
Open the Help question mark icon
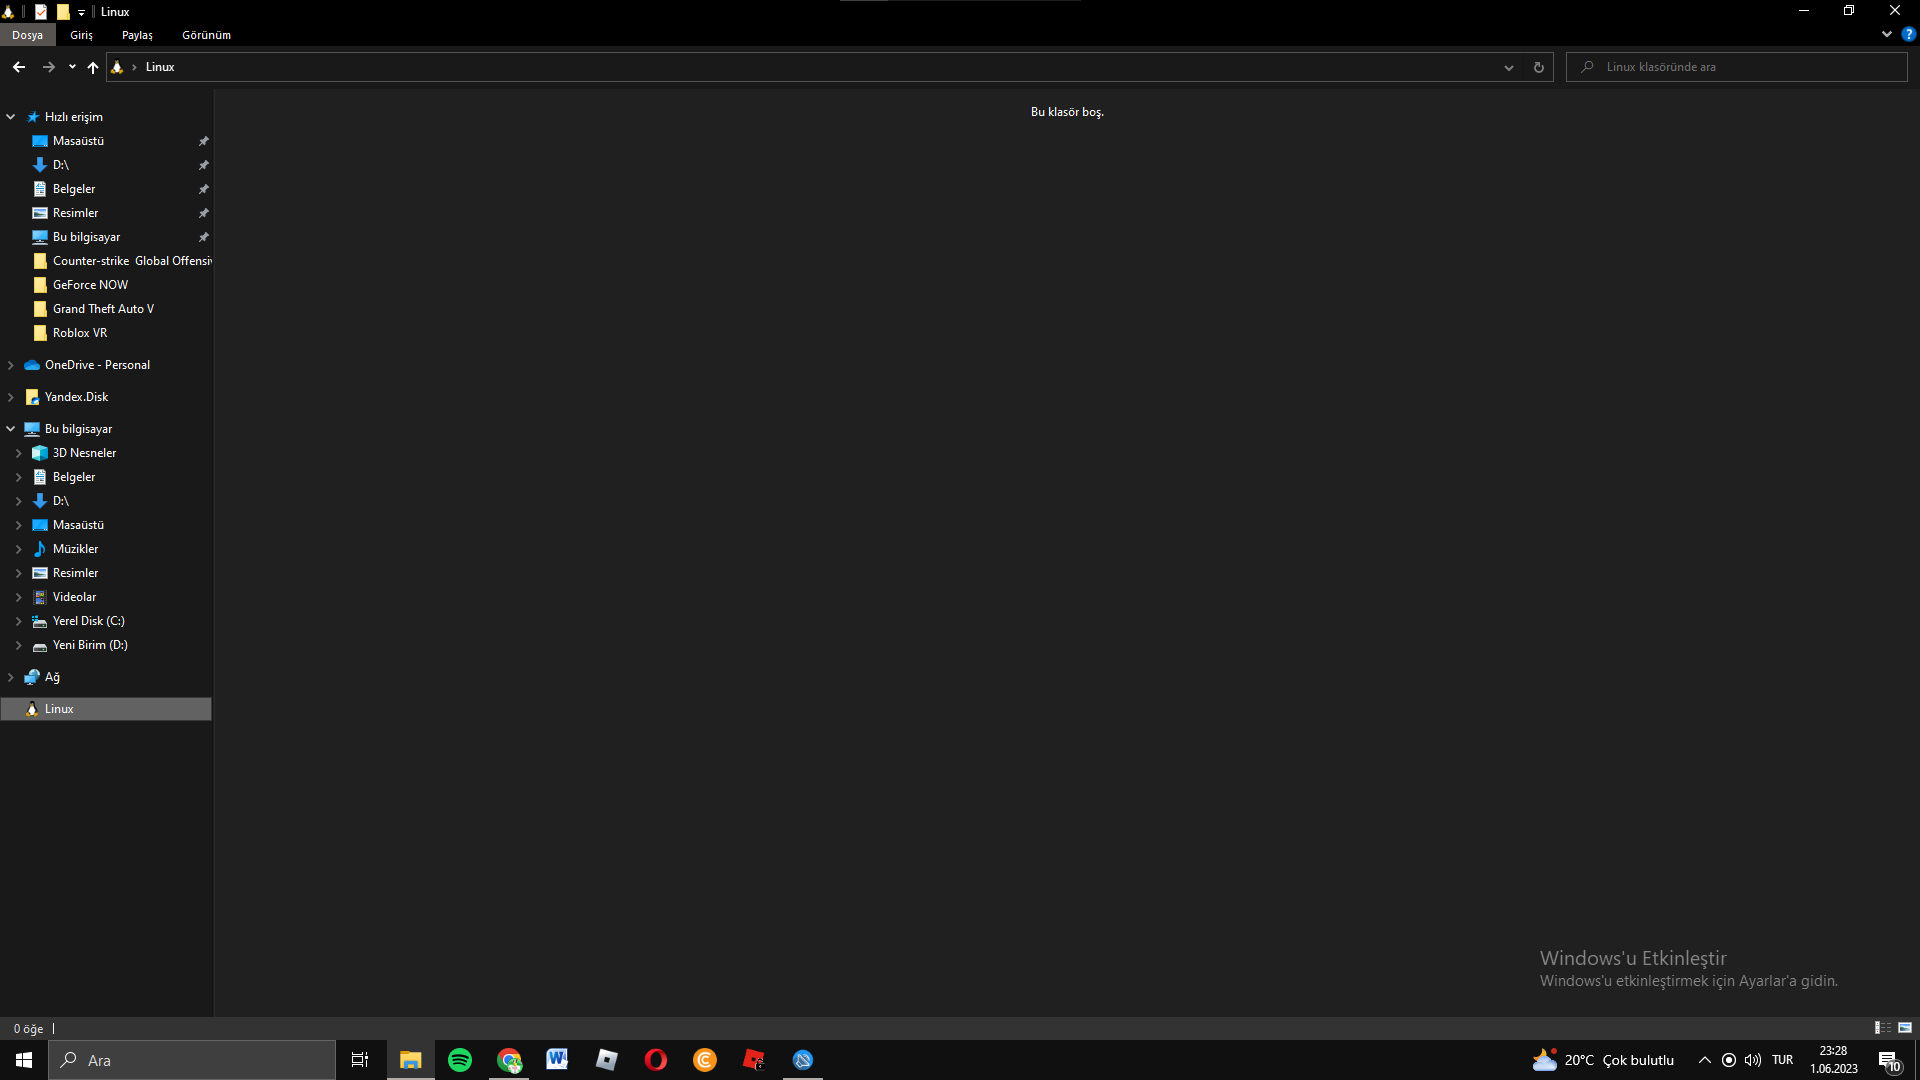pyautogui.click(x=1908, y=34)
